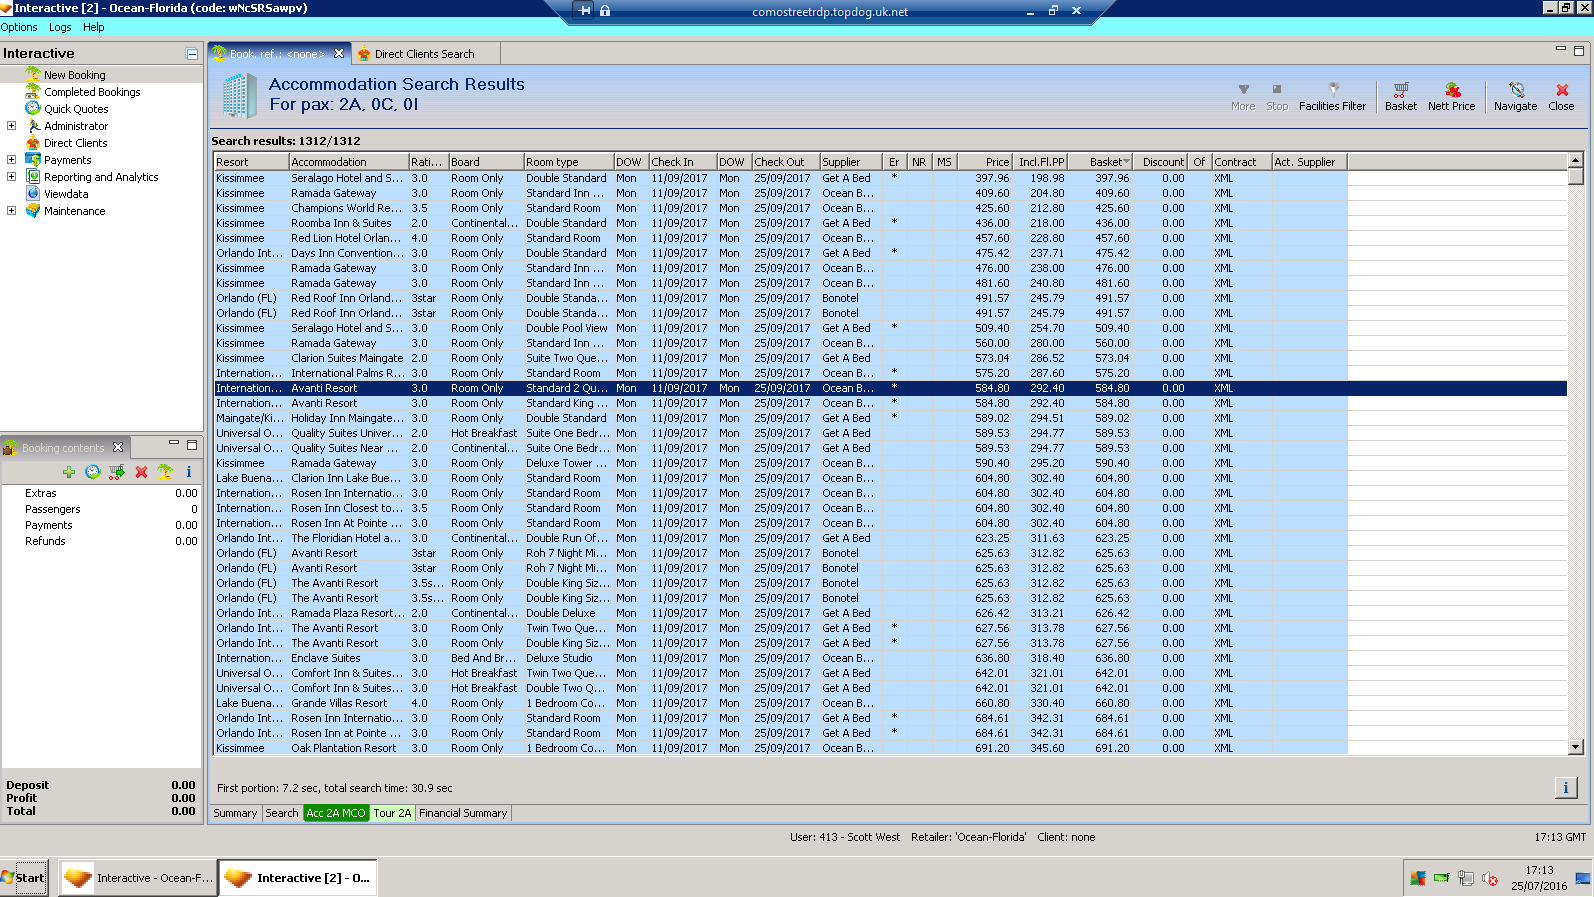Select the Acc 2A MCO tab
Image resolution: width=1594 pixels, height=897 pixels.
(x=336, y=813)
